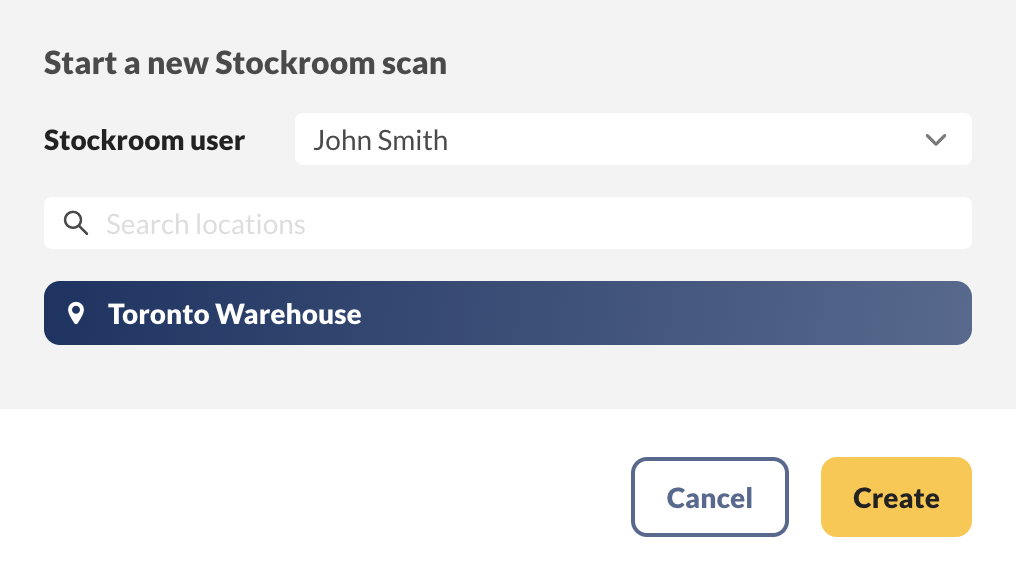Screen dimensions: 1016x584
Task: Click the Stockroom user label
Action: [x=144, y=140]
